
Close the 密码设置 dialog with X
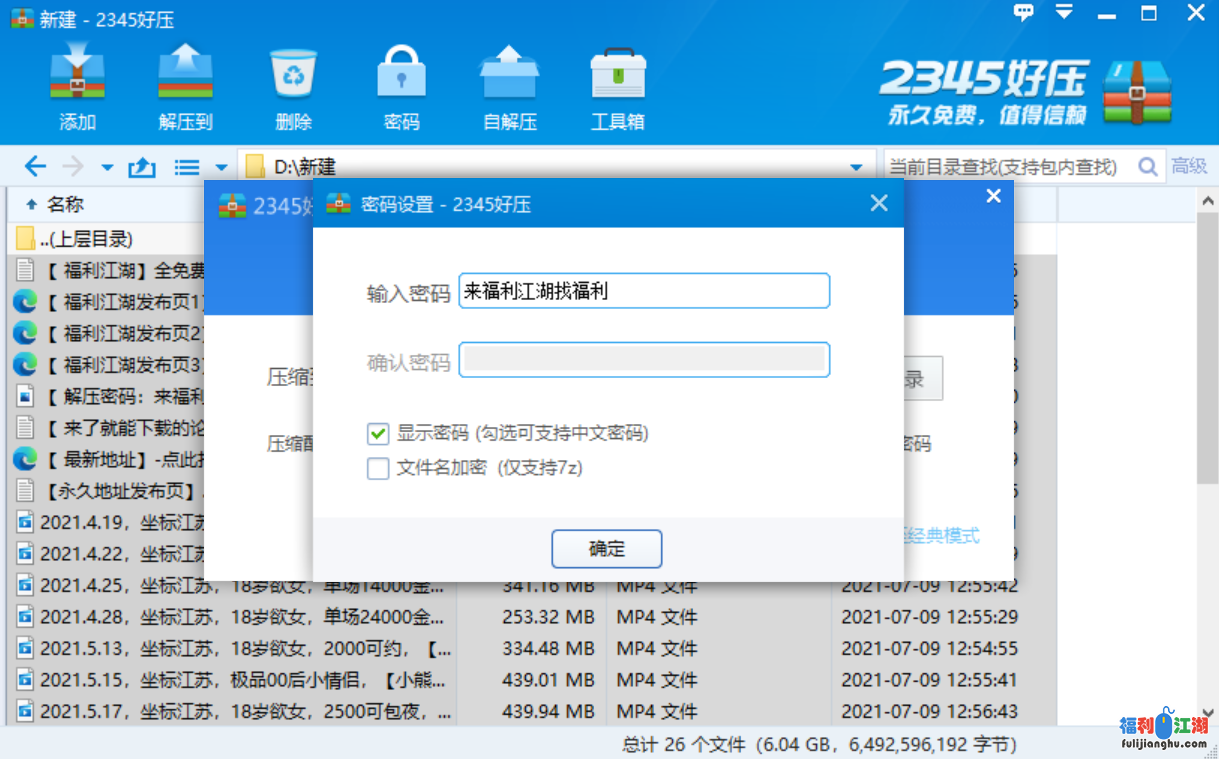pos(879,204)
